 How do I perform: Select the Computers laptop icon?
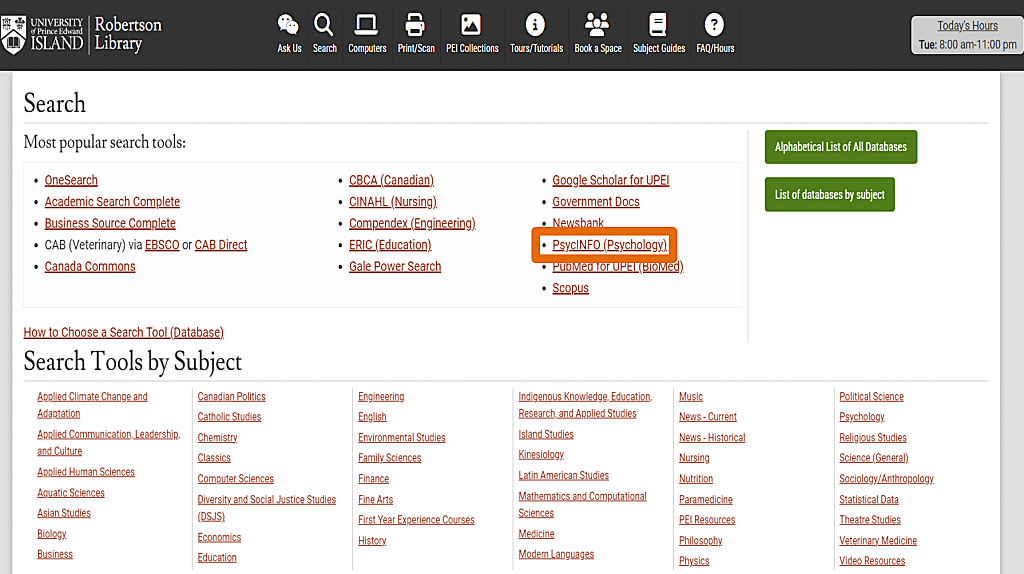click(x=367, y=25)
